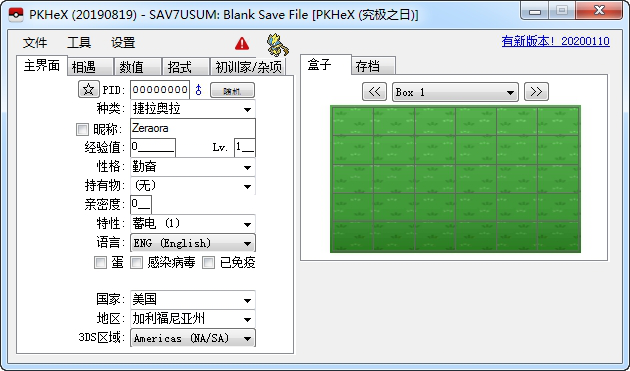Click the random PID button

pyautogui.click(x=232, y=90)
